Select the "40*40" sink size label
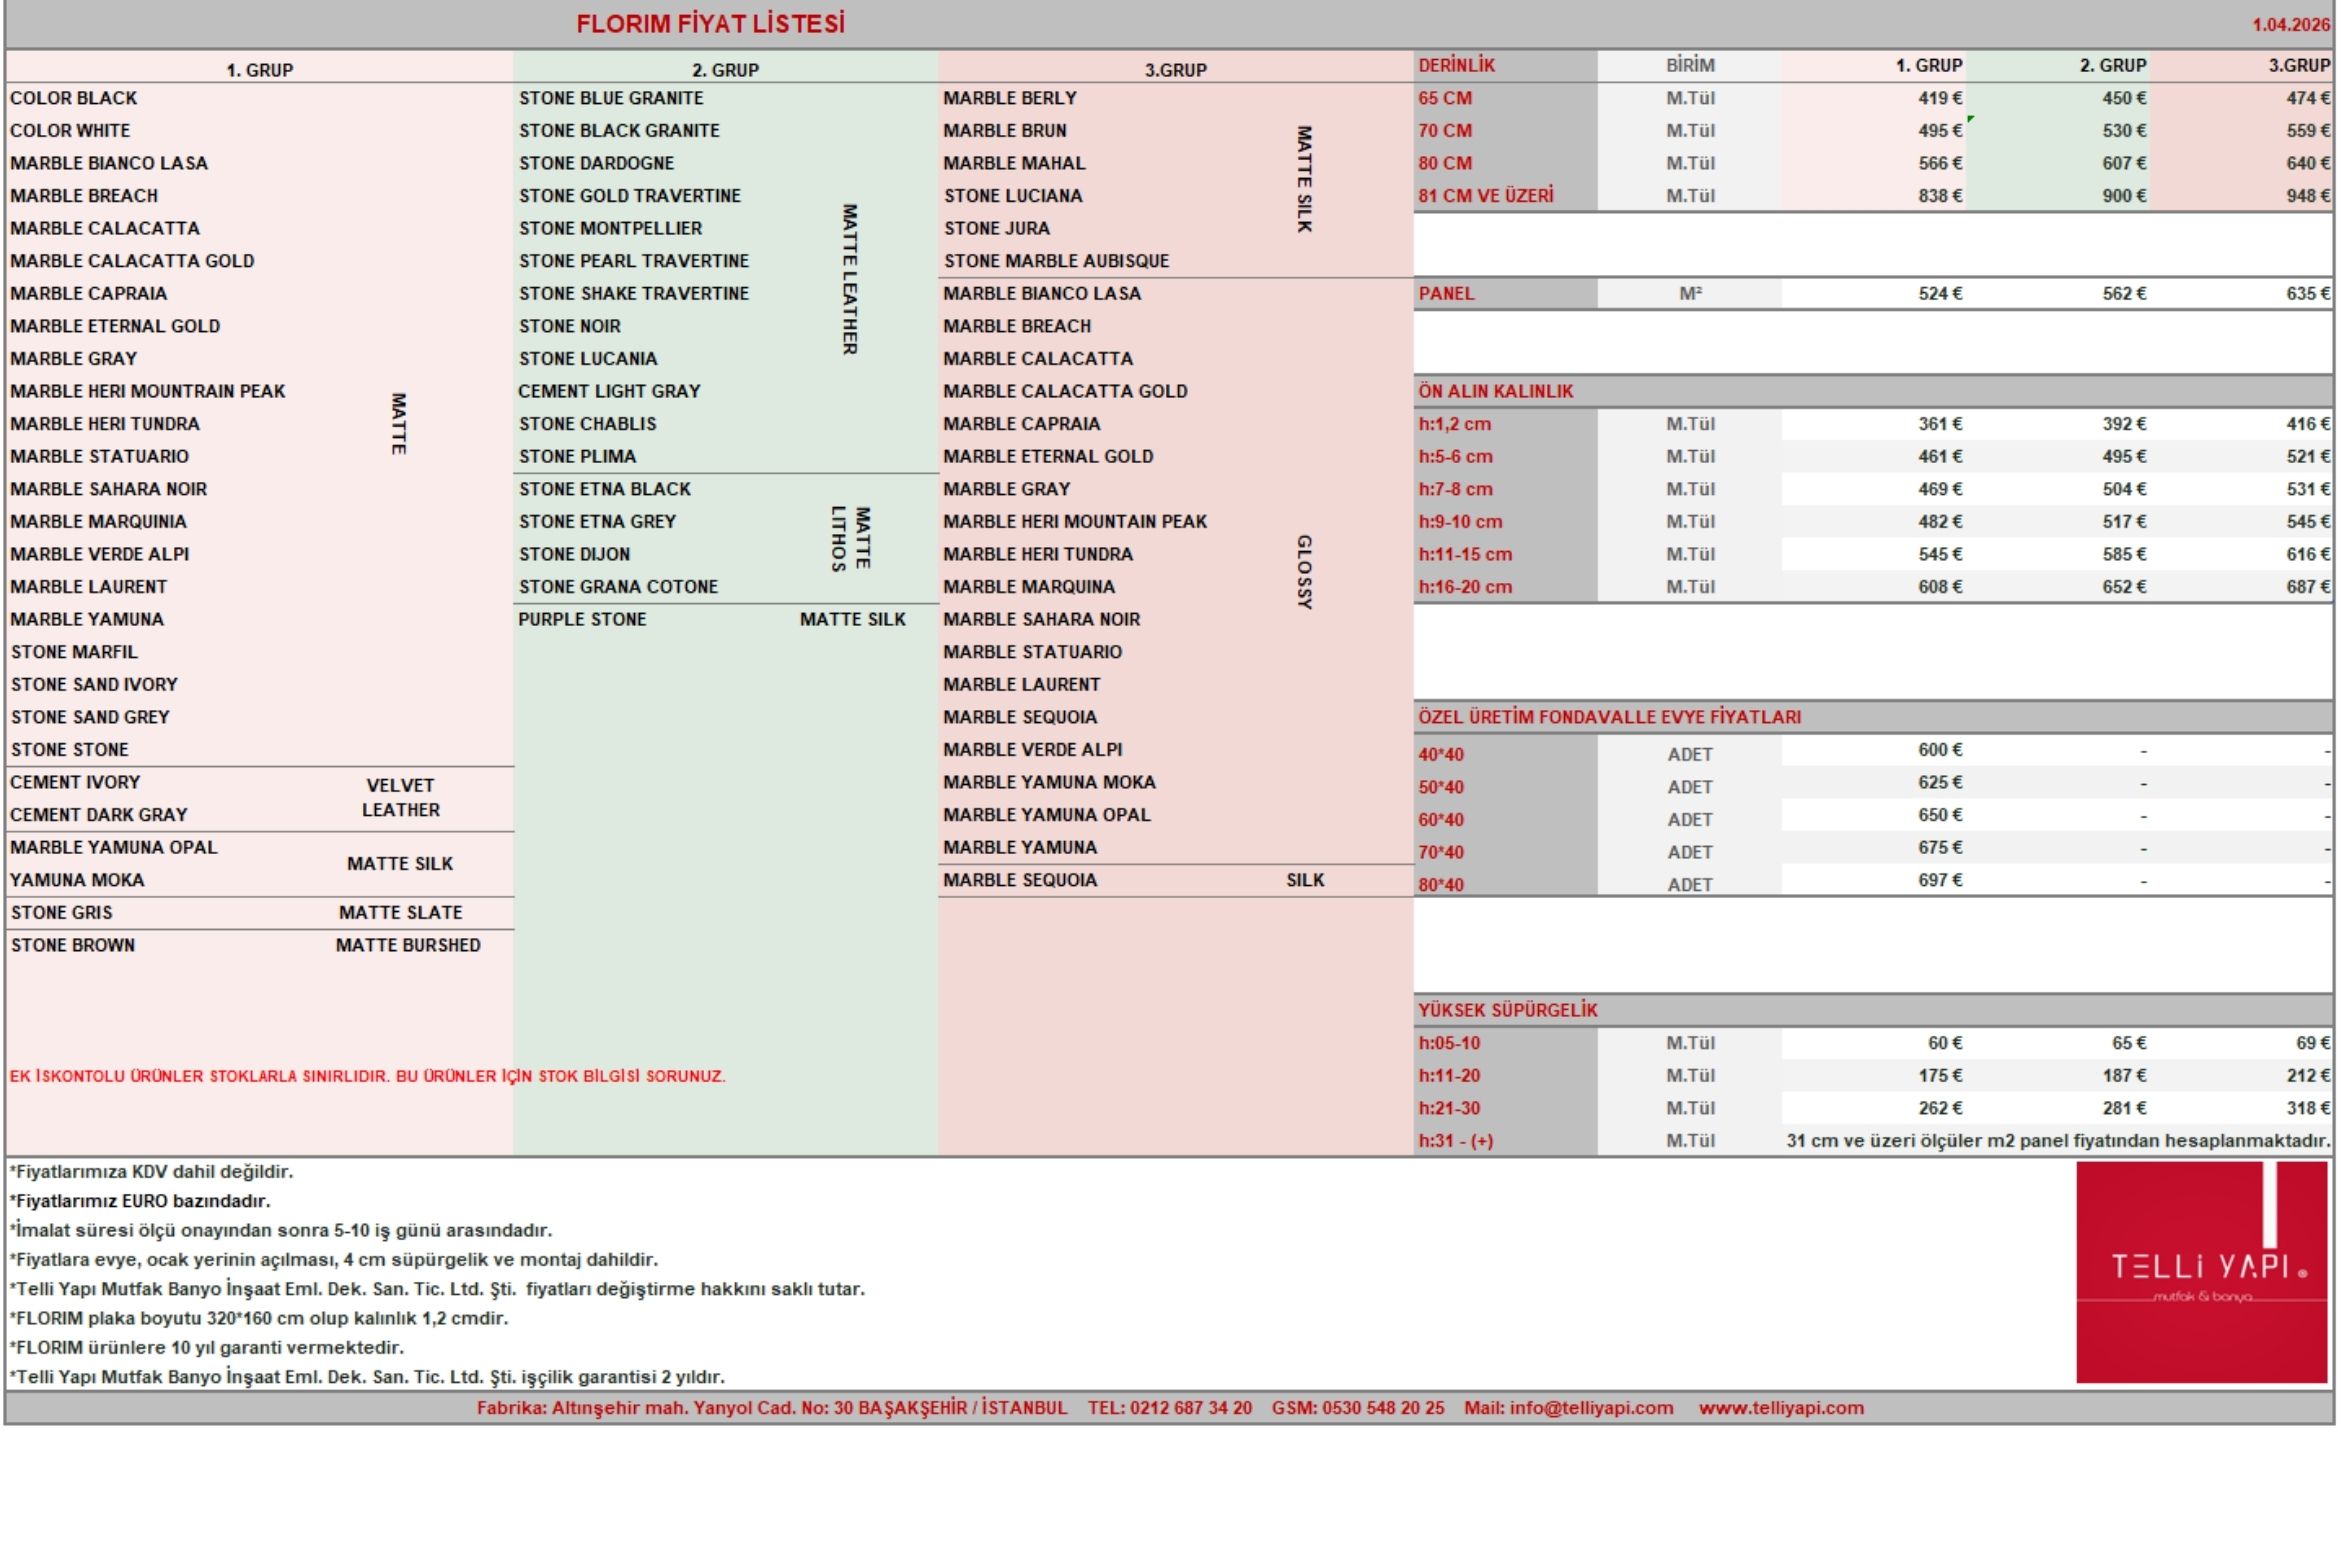This screenshot has height=1550, width=2339. coord(1440,755)
